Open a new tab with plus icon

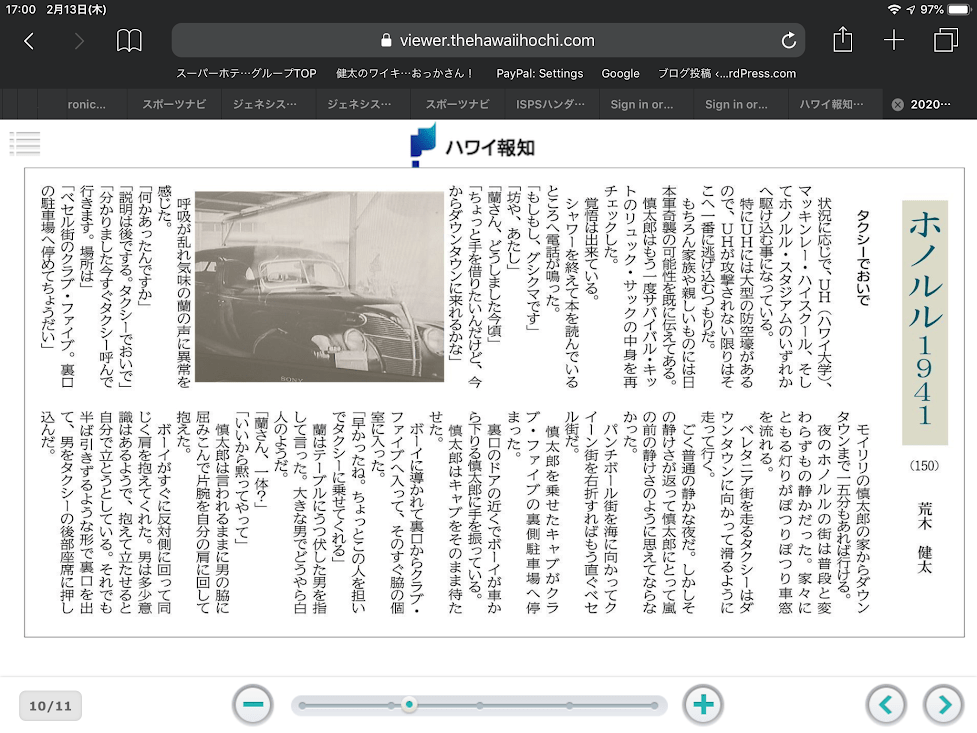(893, 41)
